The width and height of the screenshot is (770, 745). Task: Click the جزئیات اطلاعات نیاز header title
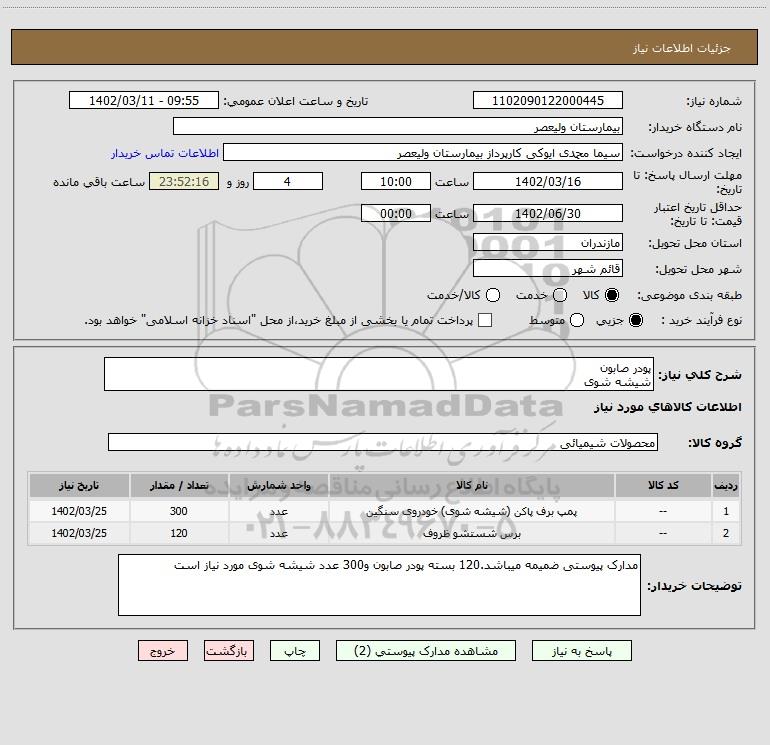coord(682,48)
